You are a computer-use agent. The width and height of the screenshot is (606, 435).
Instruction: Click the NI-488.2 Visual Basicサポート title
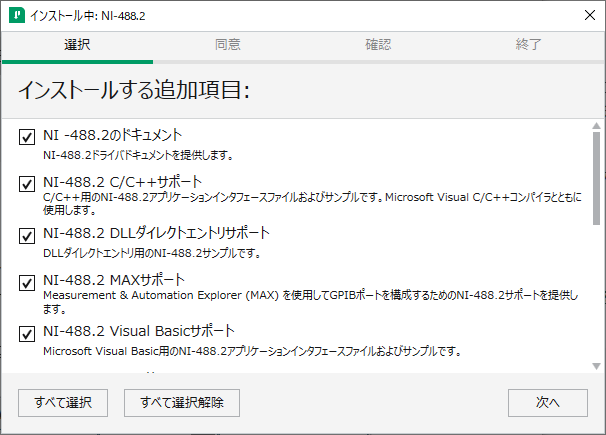tap(139, 331)
